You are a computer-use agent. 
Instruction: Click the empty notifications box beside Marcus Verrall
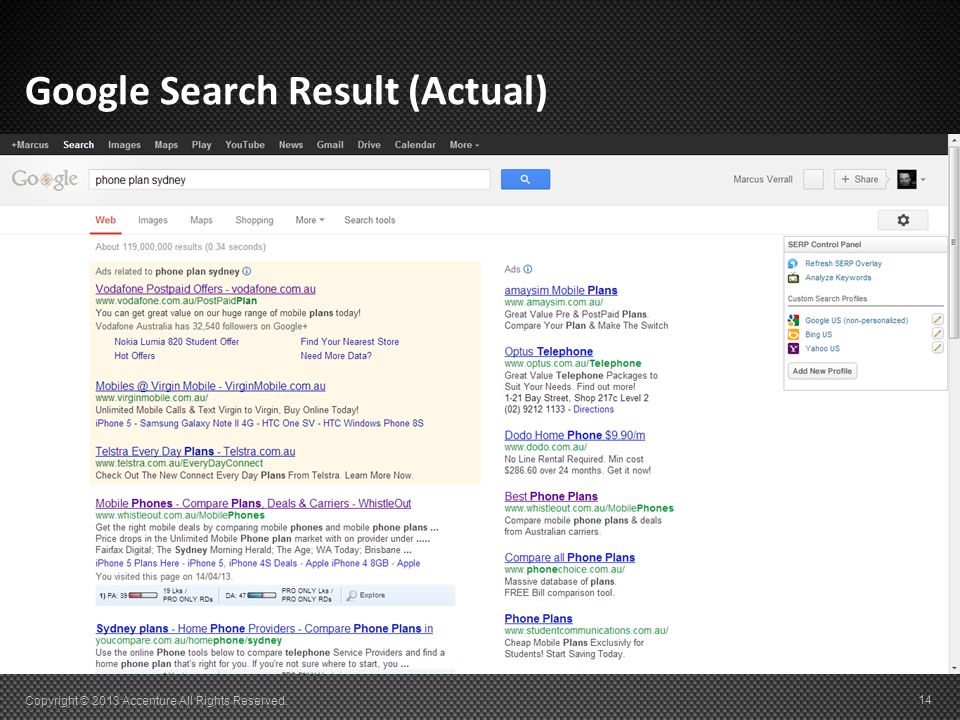click(813, 179)
